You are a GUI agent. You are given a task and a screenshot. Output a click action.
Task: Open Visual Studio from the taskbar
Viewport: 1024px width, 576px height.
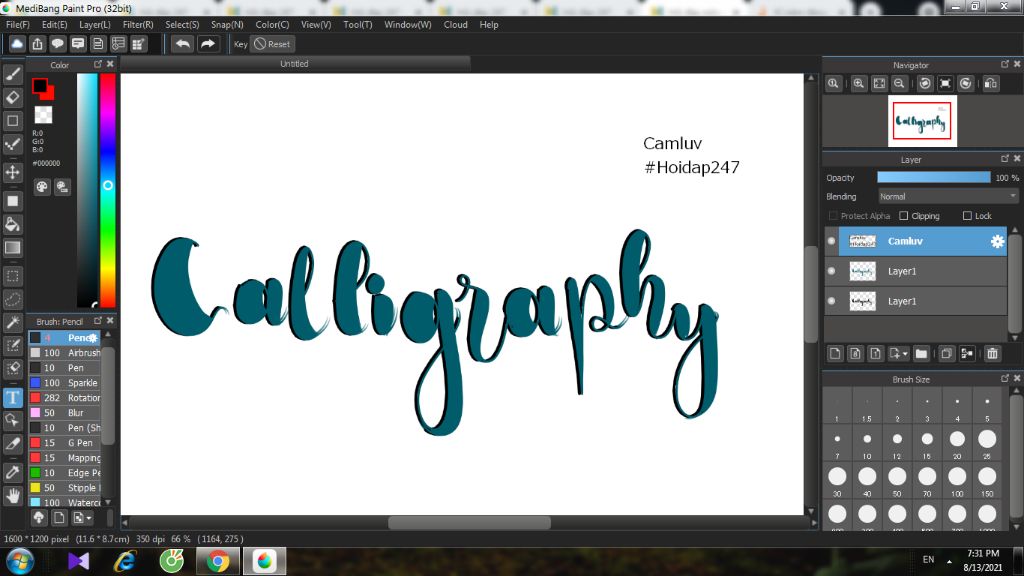pyautogui.click(x=78, y=562)
